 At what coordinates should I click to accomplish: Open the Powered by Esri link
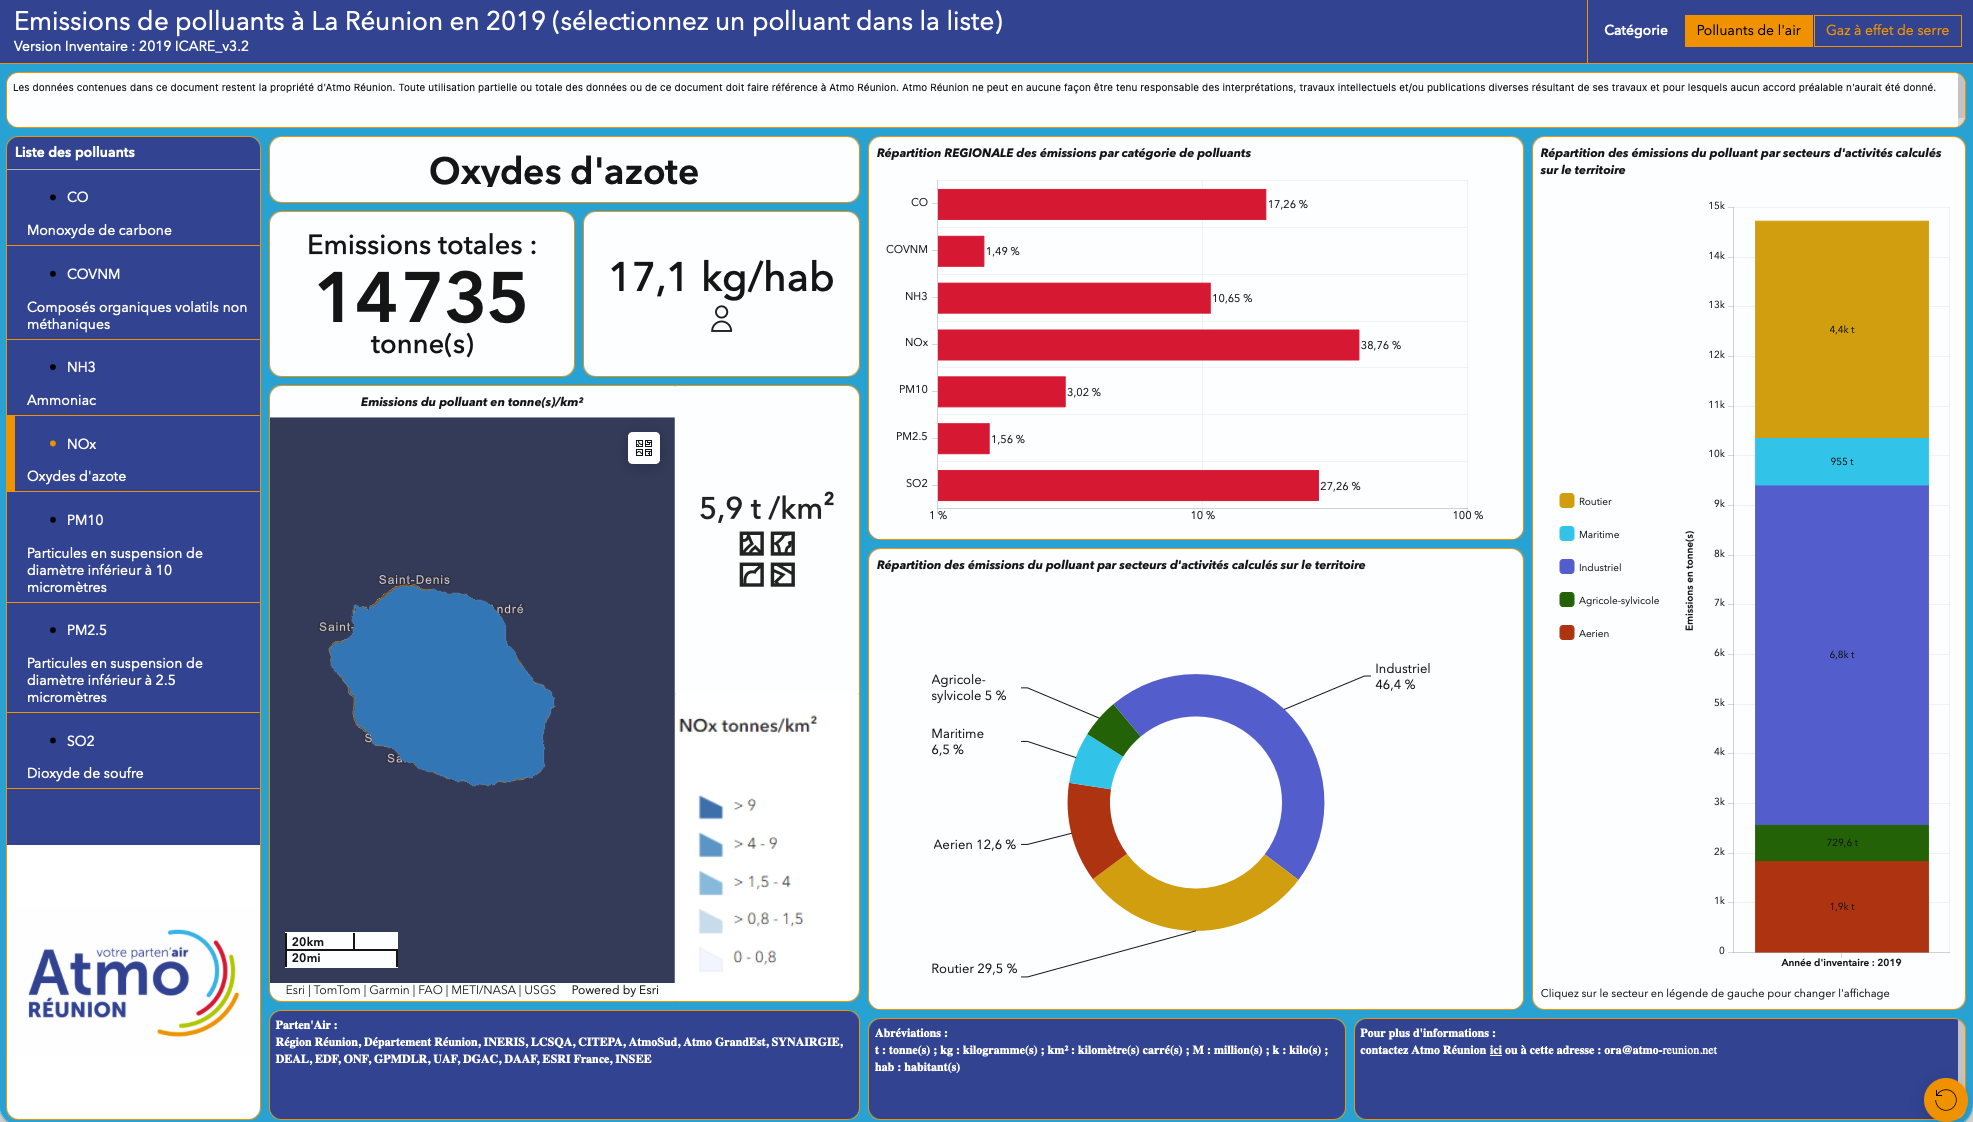[x=615, y=990]
